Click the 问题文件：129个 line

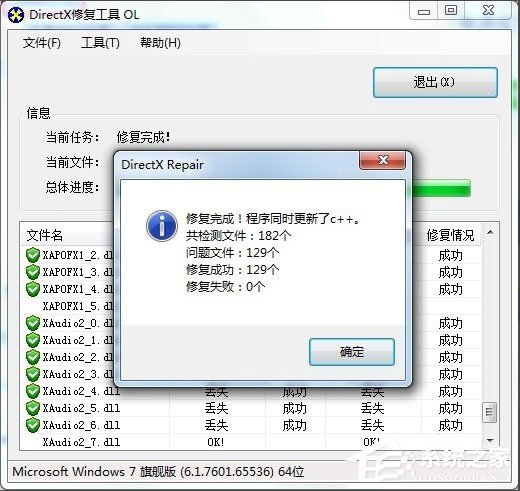point(233,253)
